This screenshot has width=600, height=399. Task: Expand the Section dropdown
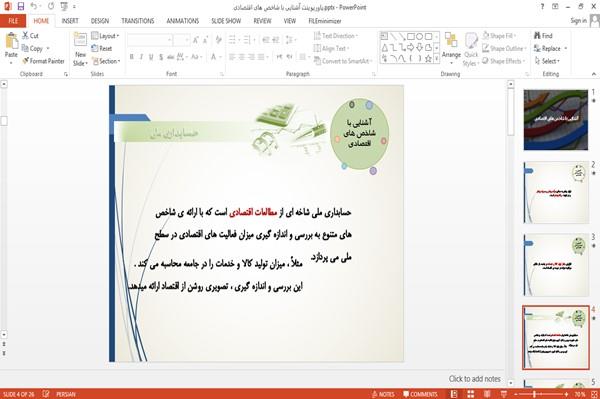106,61
